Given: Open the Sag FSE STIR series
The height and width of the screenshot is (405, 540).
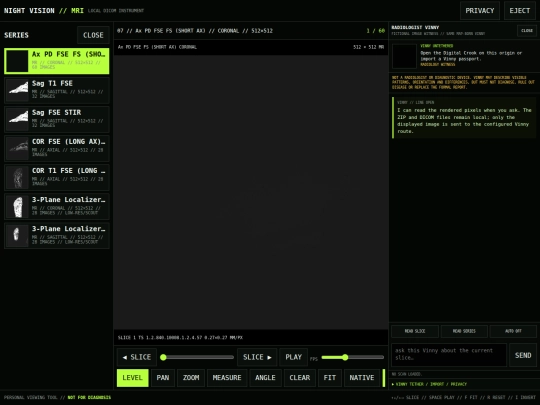Looking at the screenshot, I should coord(56,119).
